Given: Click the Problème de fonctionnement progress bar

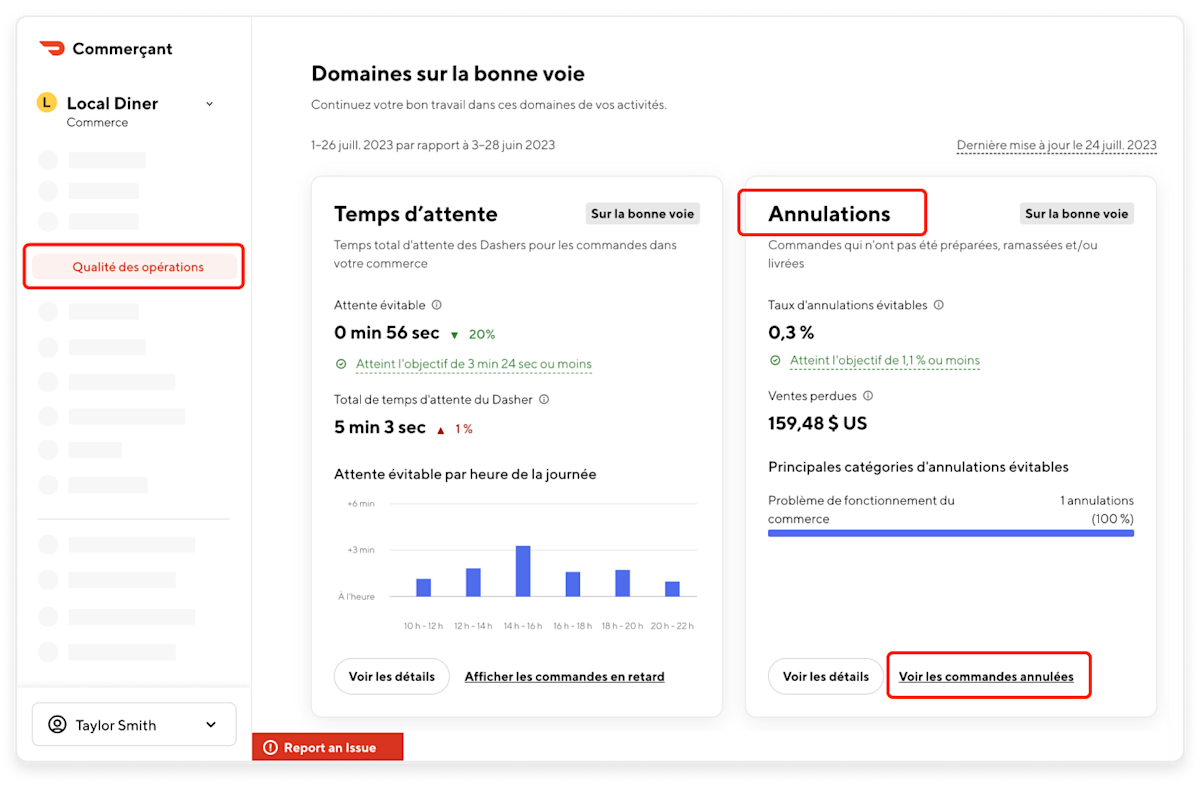Looking at the screenshot, I should click(951, 533).
